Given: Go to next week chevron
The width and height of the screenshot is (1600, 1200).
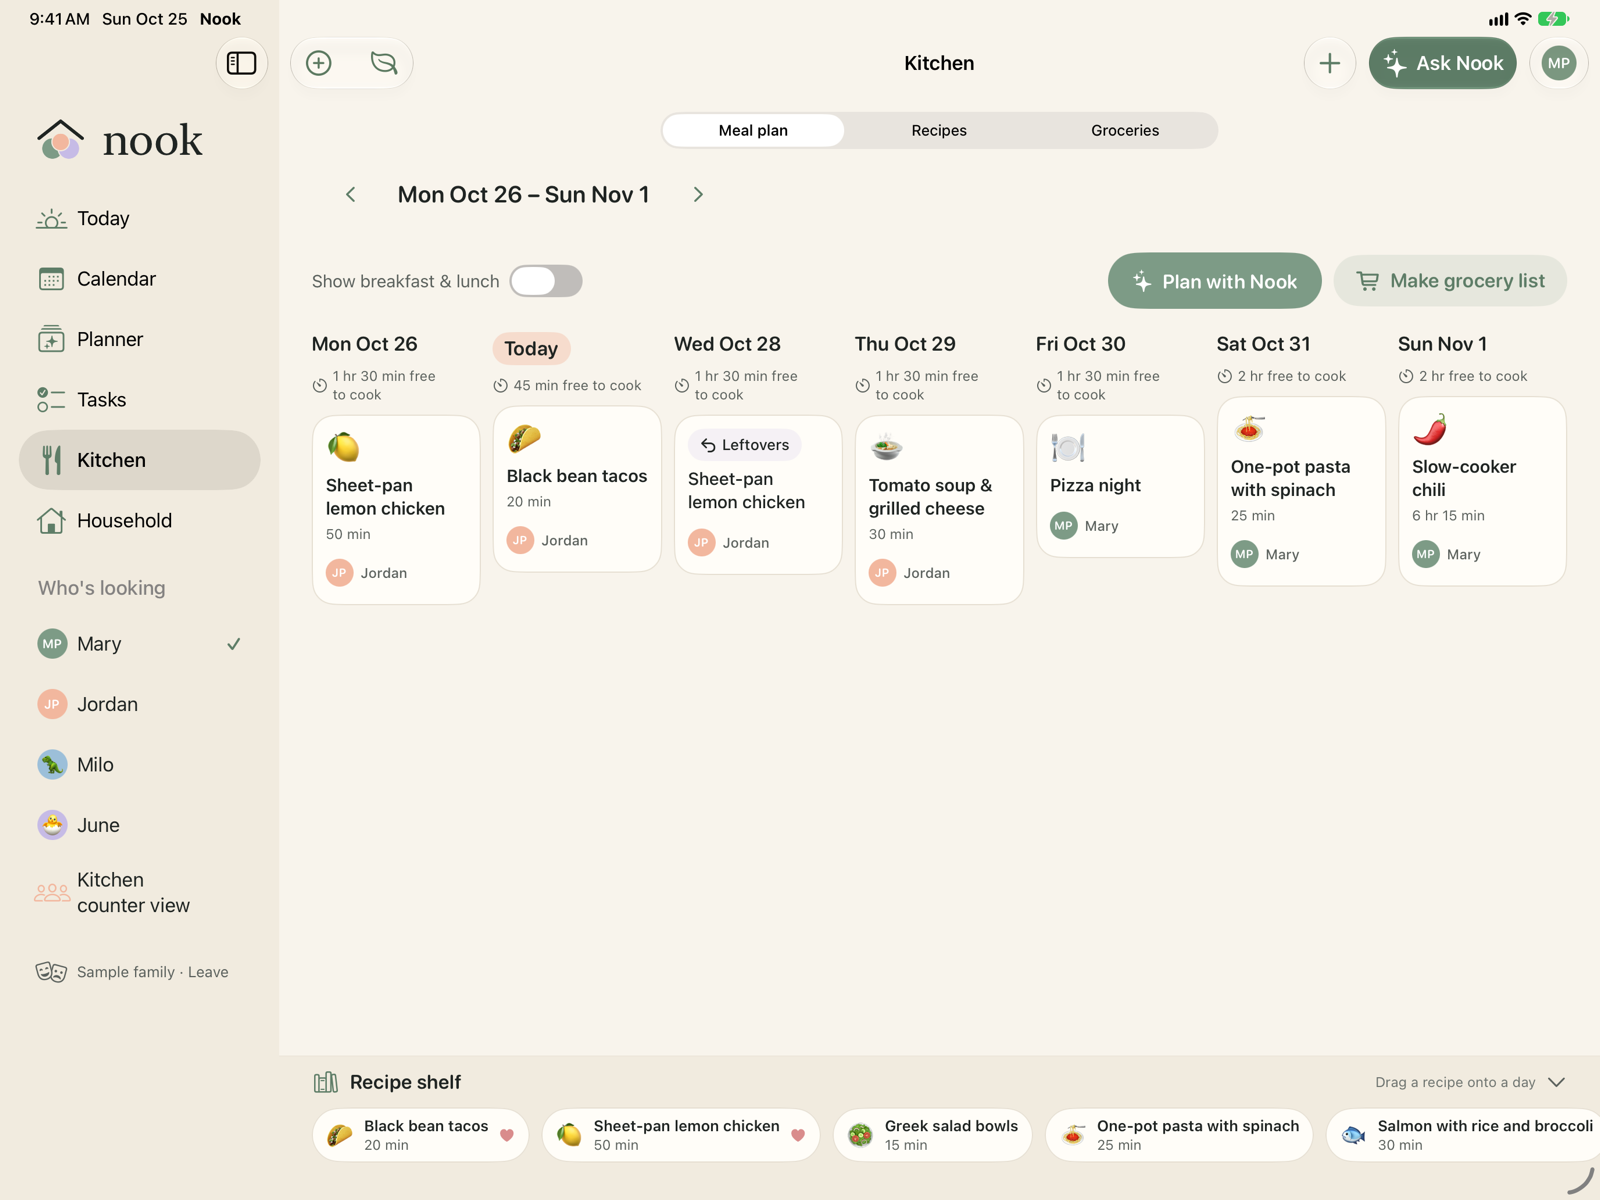Looking at the screenshot, I should pyautogui.click(x=698, y=194).
